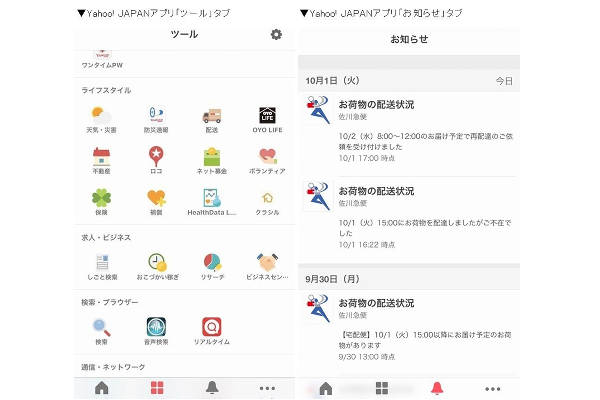Open the しごと検索 job search tool
Screen dimensions: 600x400
click(x=102, y=267)
